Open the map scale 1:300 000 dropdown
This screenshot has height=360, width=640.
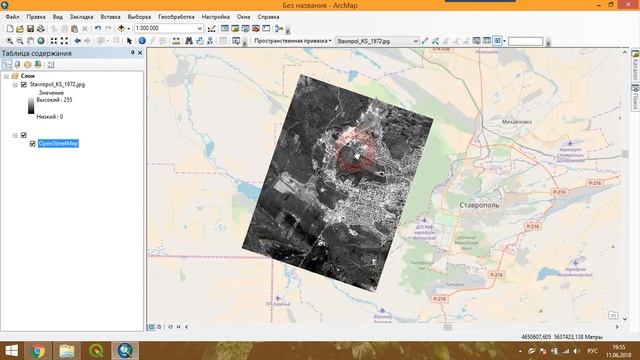click(200, 28)
